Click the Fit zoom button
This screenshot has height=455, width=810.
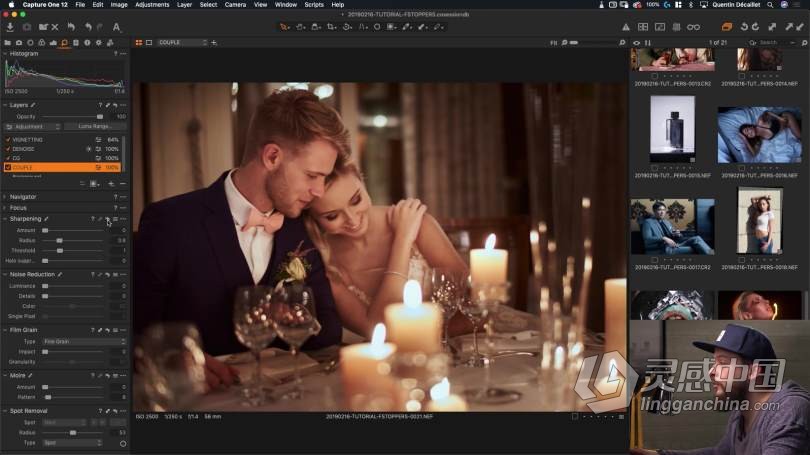coord(553,43)
